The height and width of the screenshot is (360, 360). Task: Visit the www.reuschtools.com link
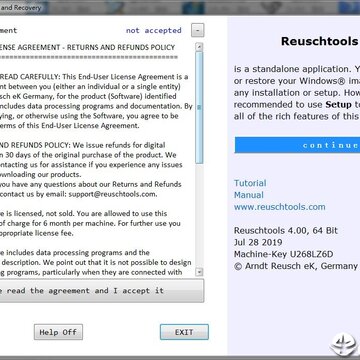click(x=280, y=207)
